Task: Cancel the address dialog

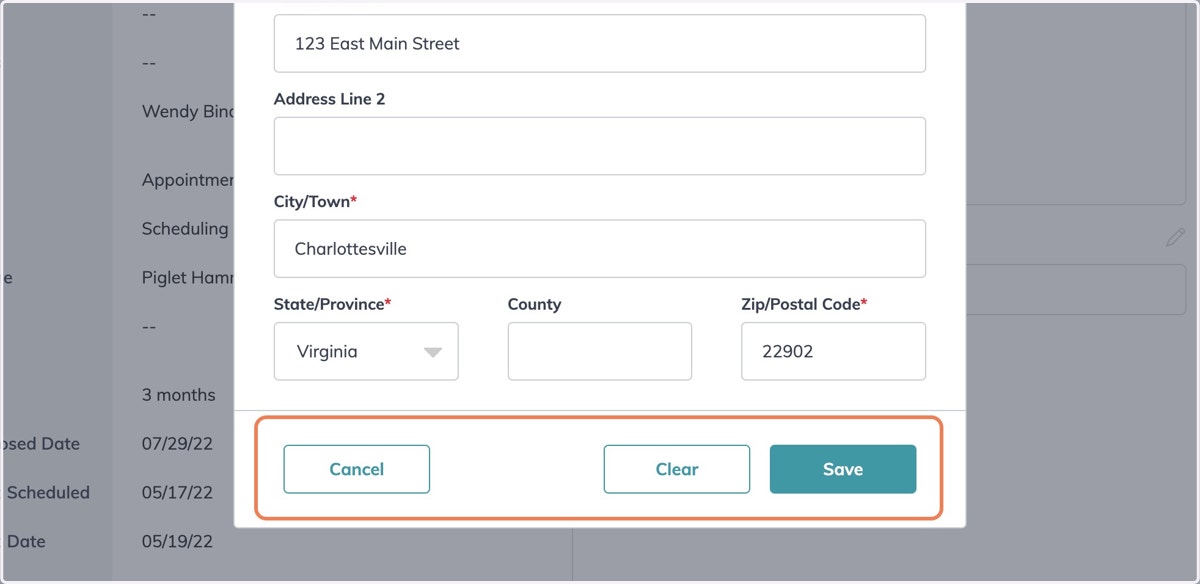Action: coord(357,469)
